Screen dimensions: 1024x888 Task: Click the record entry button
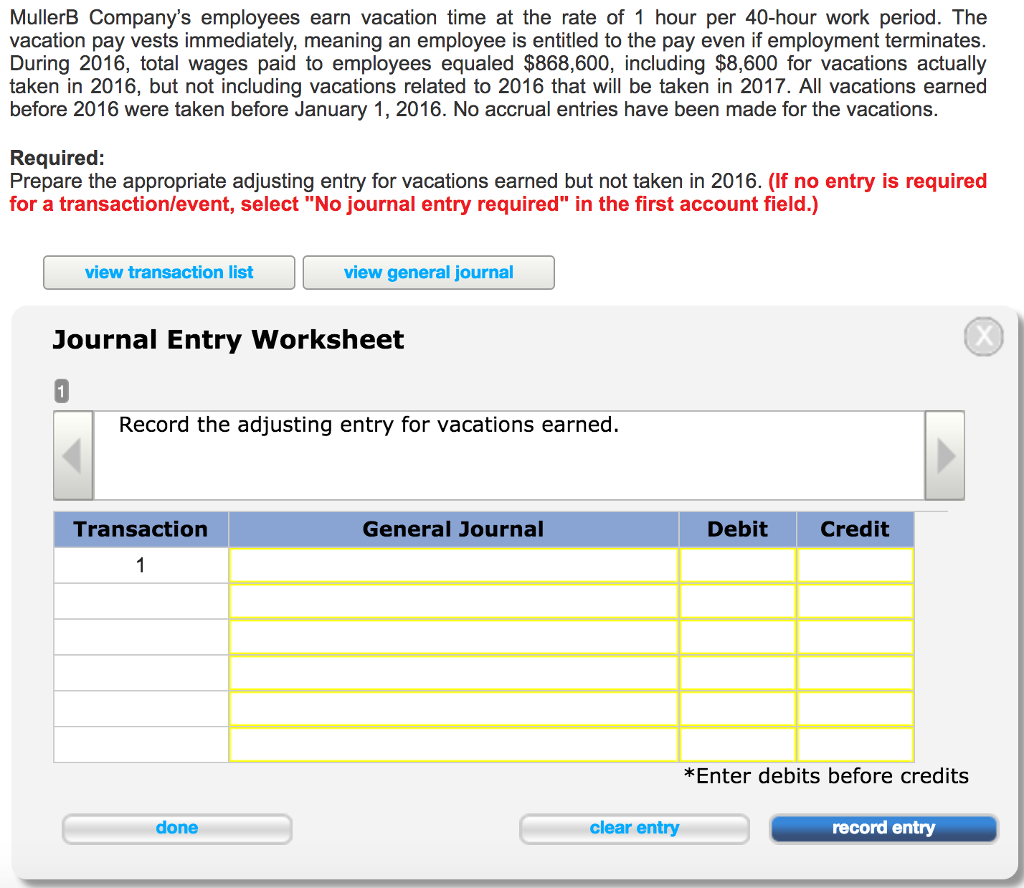[884, 829]
